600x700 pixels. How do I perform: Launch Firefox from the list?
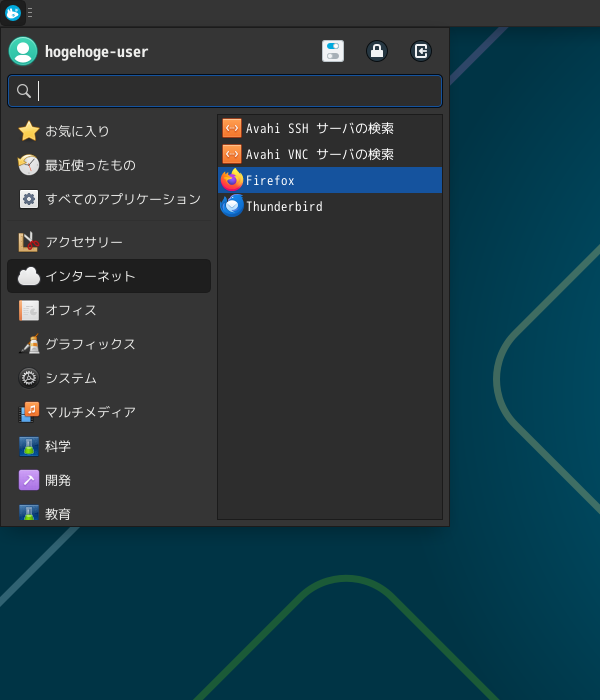click(x=330, y=180)
